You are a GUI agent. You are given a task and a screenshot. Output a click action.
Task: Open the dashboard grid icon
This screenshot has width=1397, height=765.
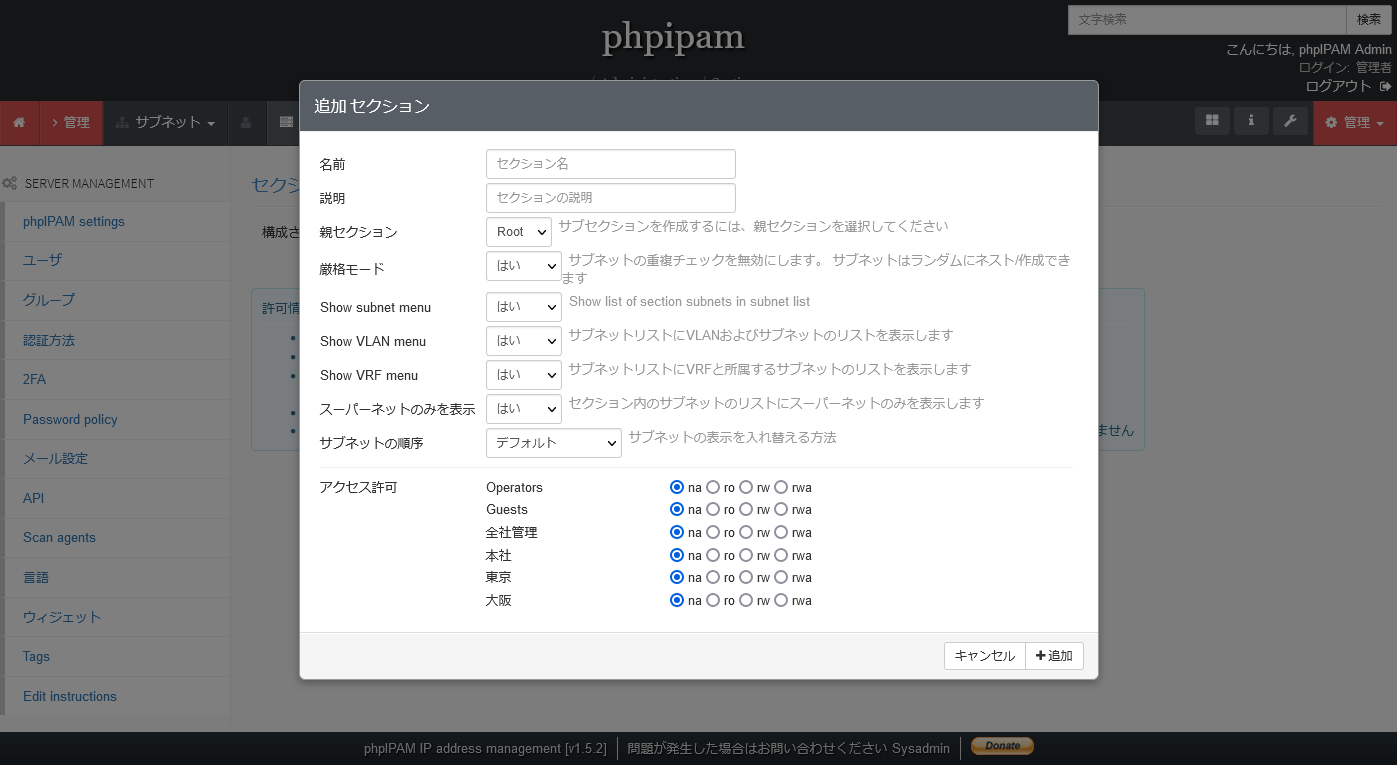pyautogui.click(x=1212, y=121)
